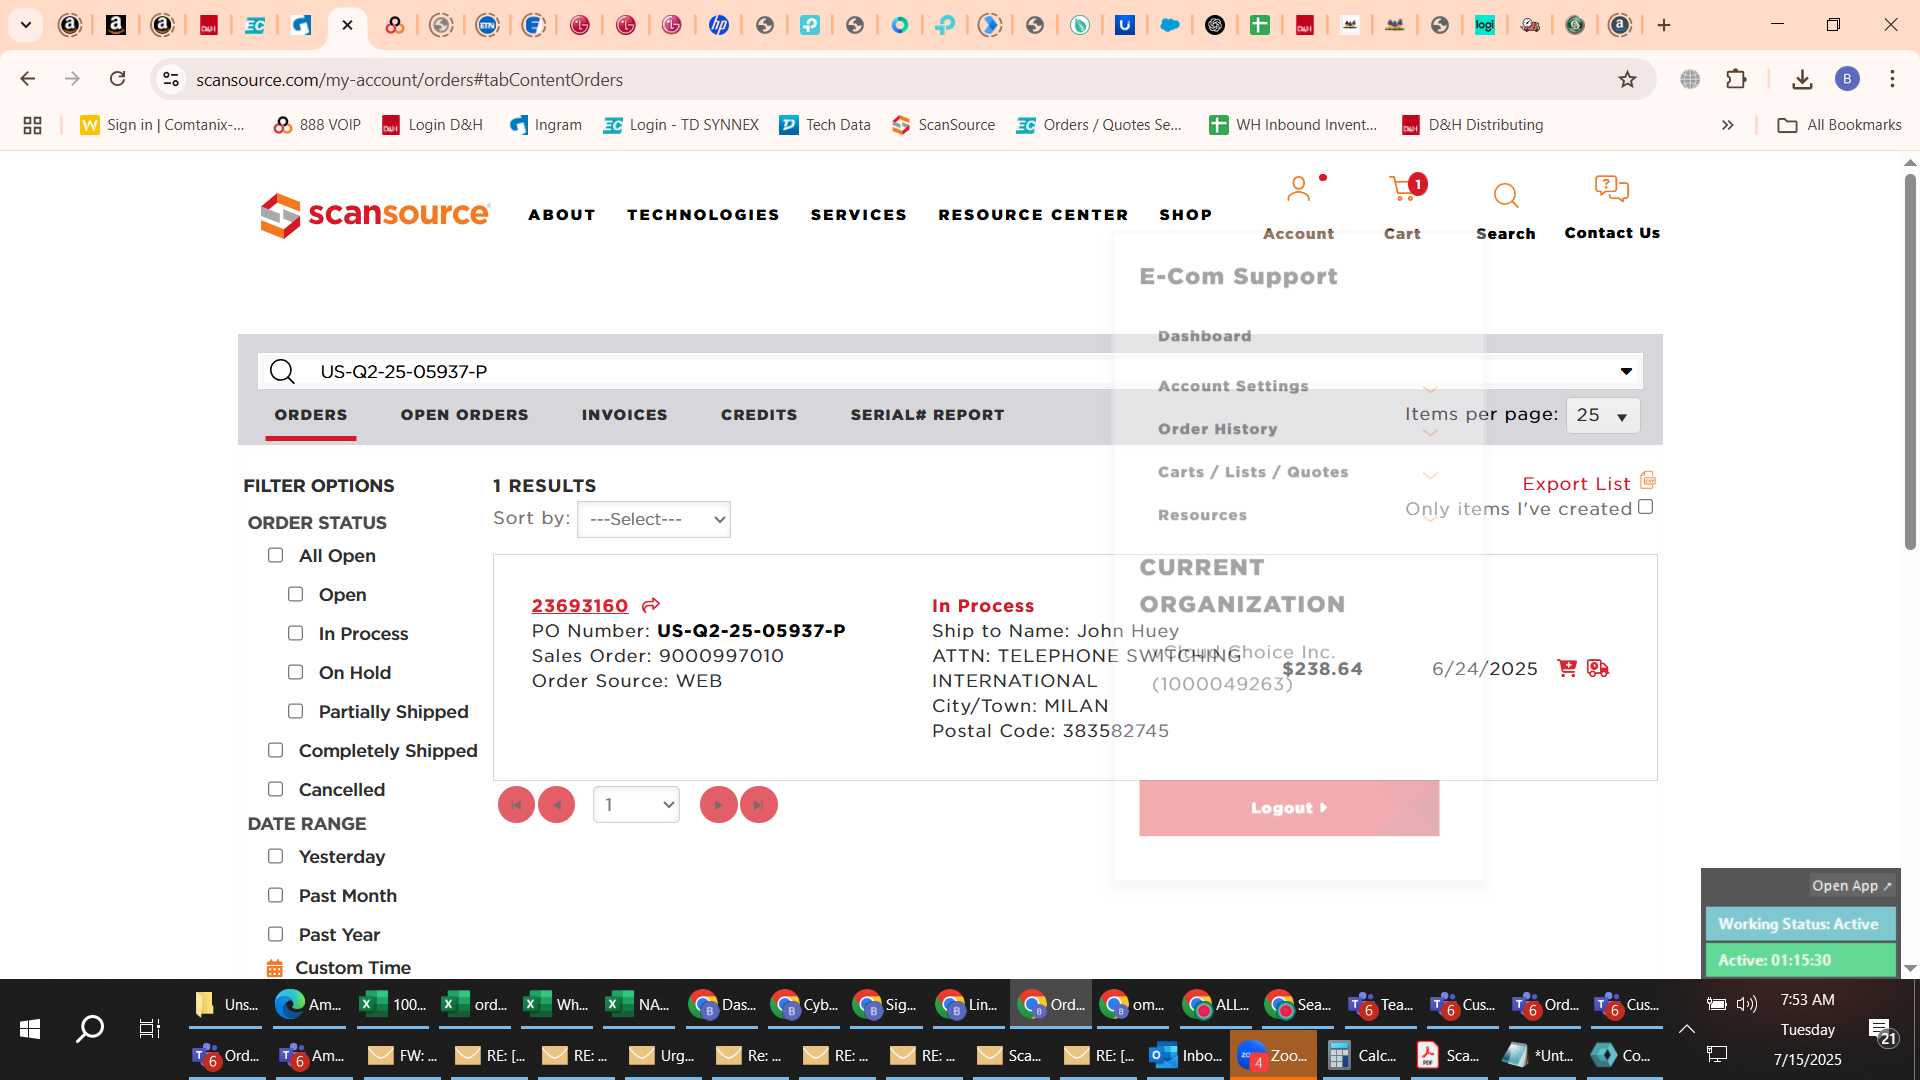Check the Past Month date range
Viewport: 1920px width, 1080px height.
coord(275,895)
